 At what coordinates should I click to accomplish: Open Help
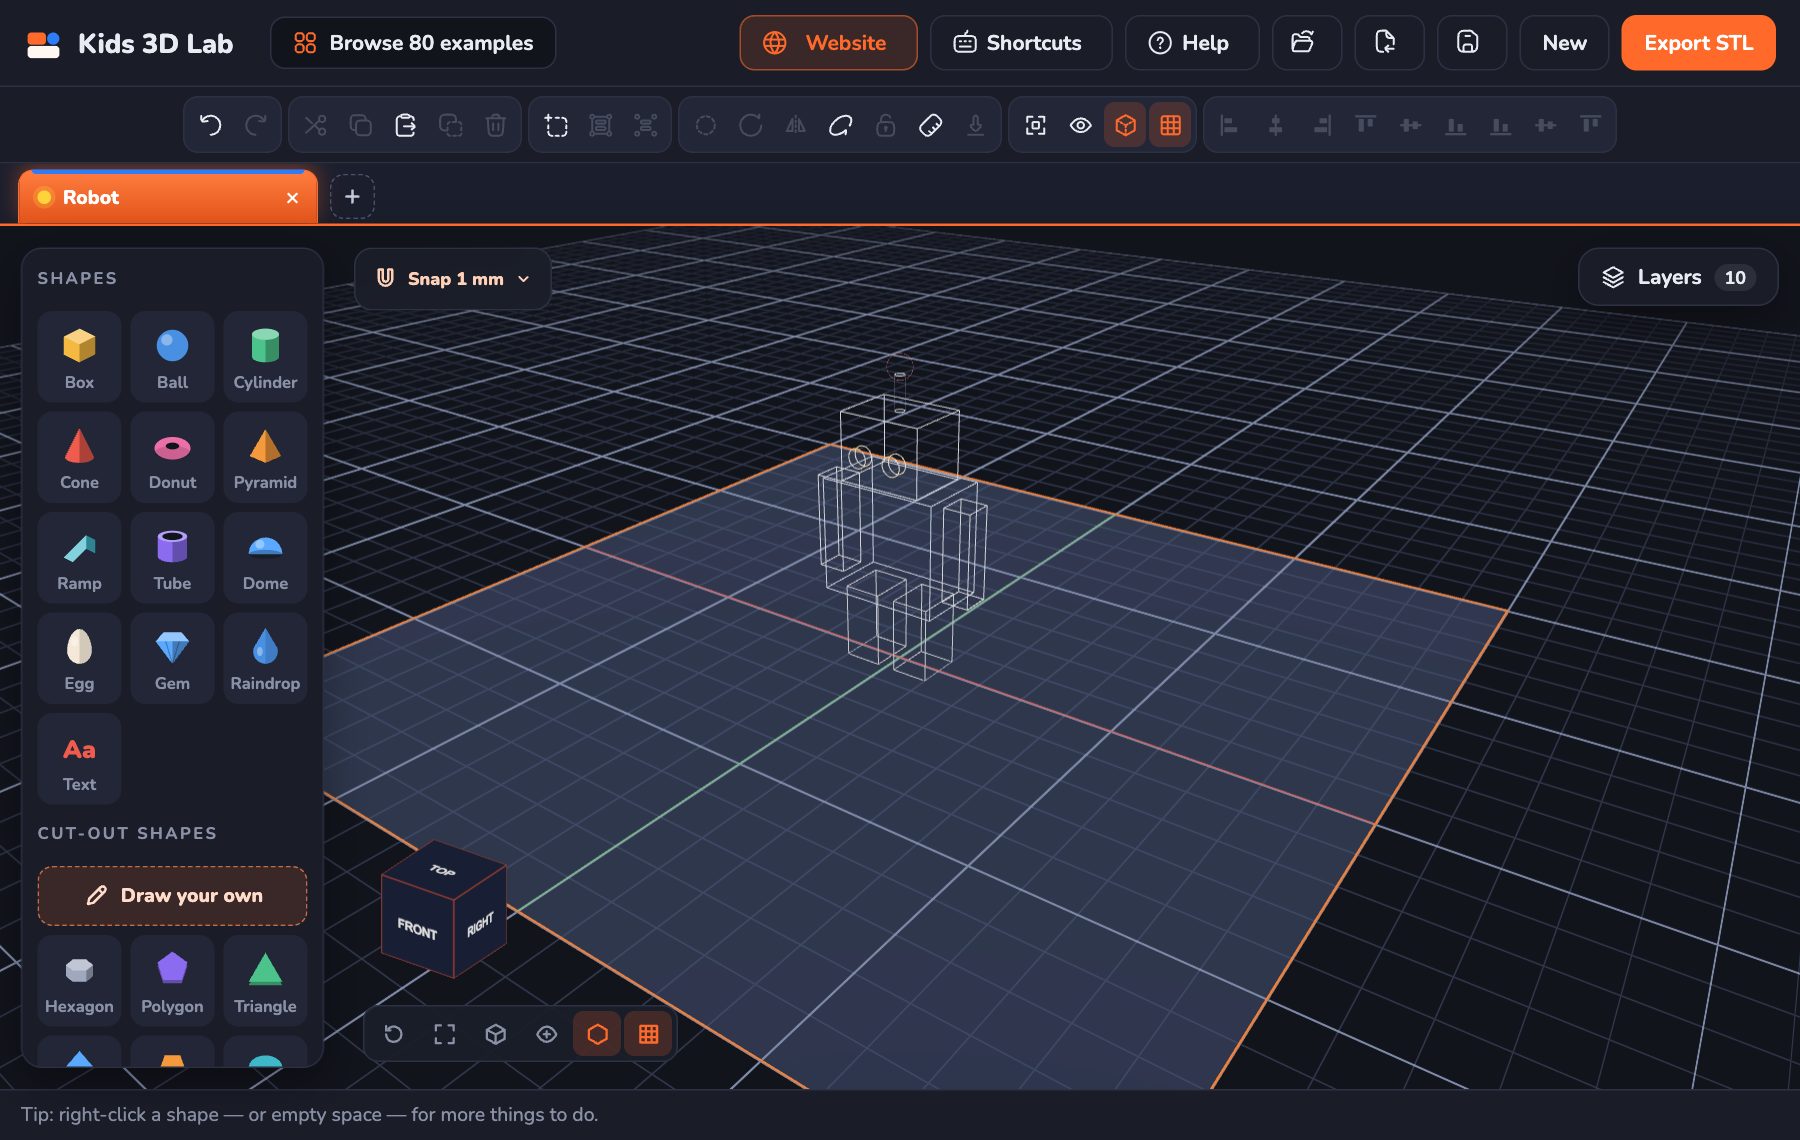coord(1192,43)
